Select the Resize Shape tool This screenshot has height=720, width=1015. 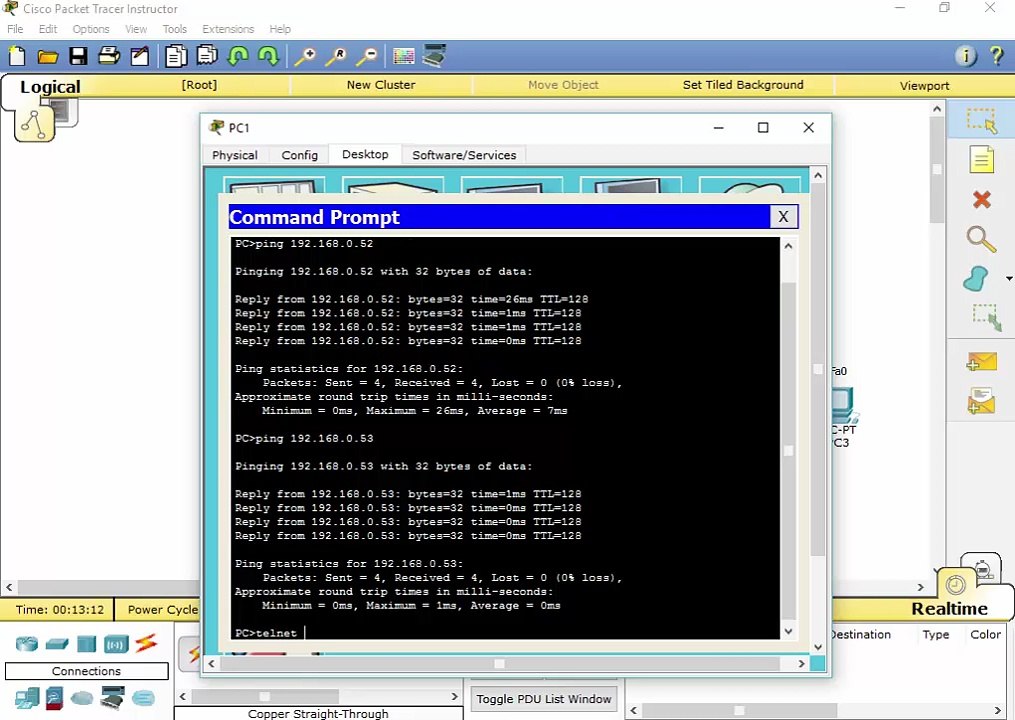point(987,317)
